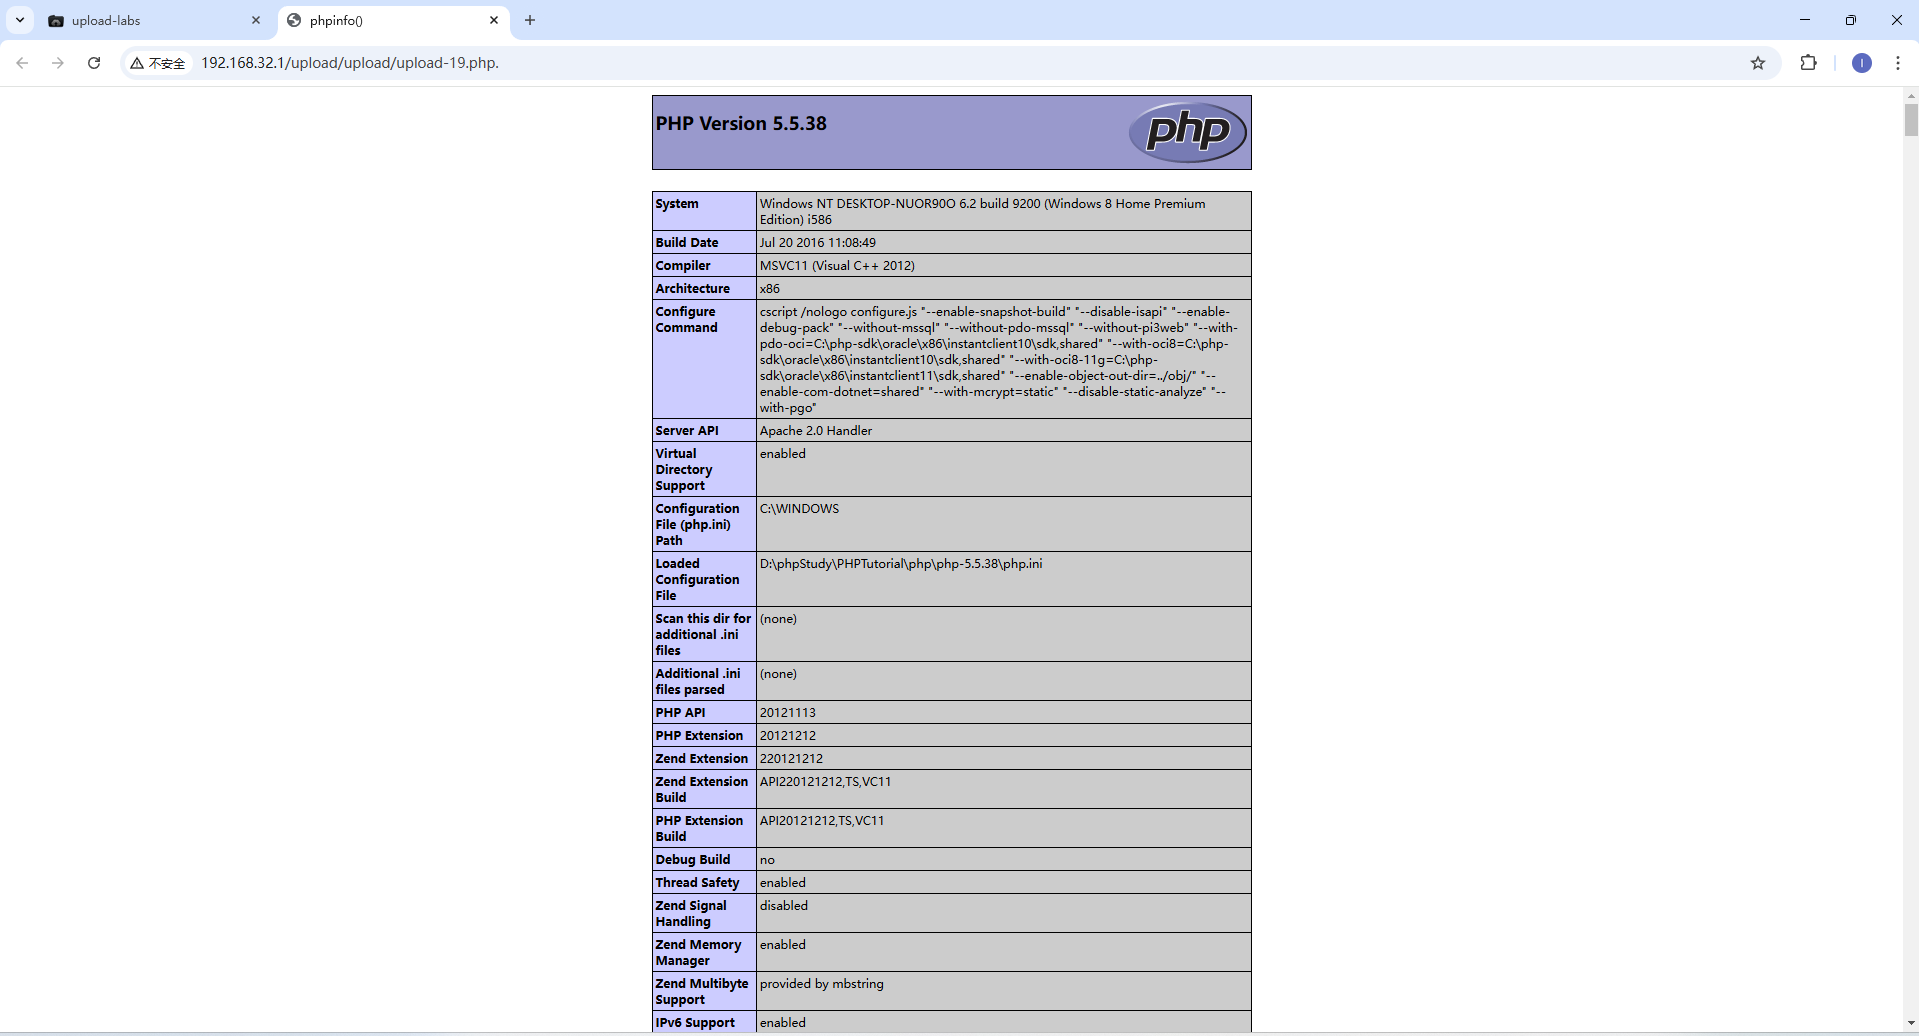Open the Chrome three-dot menu
The width and height of the screenshot is (1919, 1036).
1898,63
